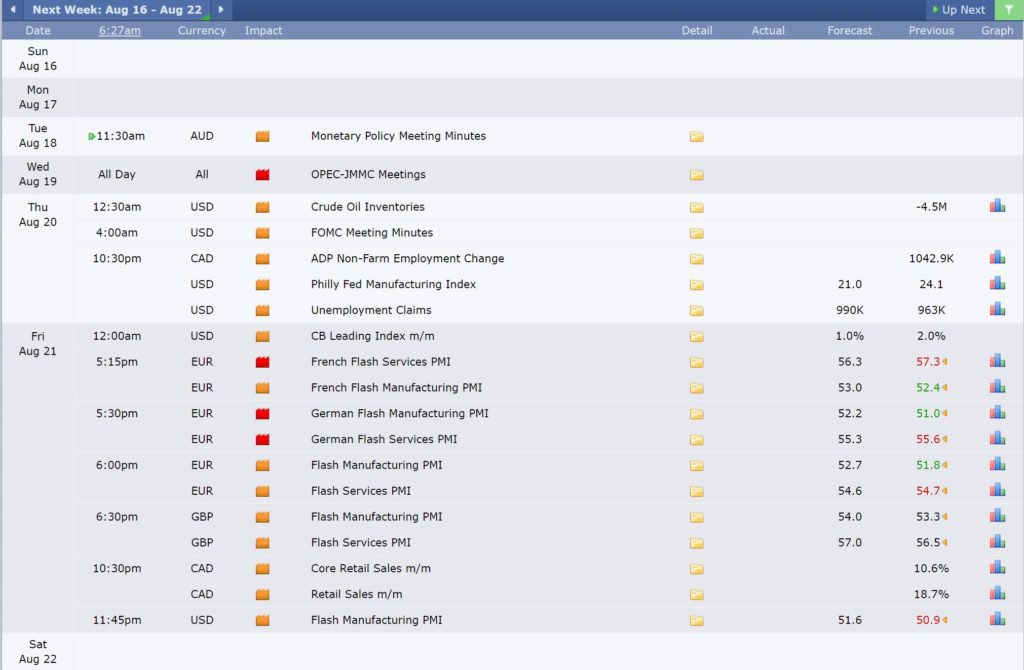The height and width of the screenshot is (670, 1024).
Task: Click the 11:30am time for AUD event
Action: 120,136
